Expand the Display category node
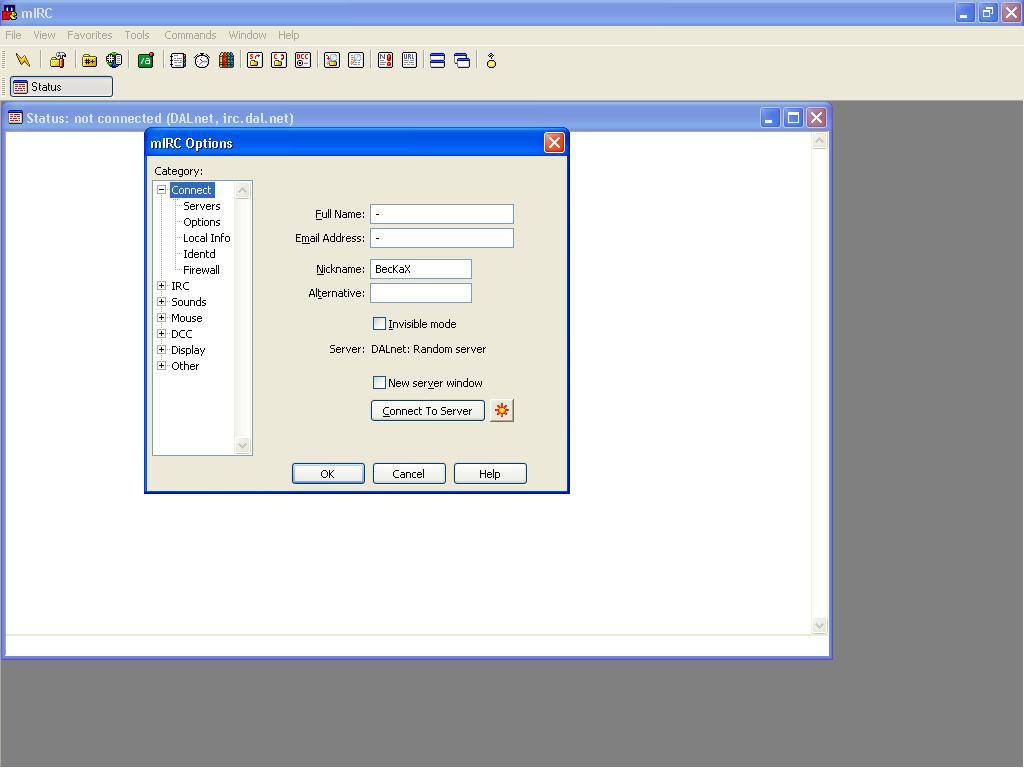 pyautogui.click(x=161, y=349)
